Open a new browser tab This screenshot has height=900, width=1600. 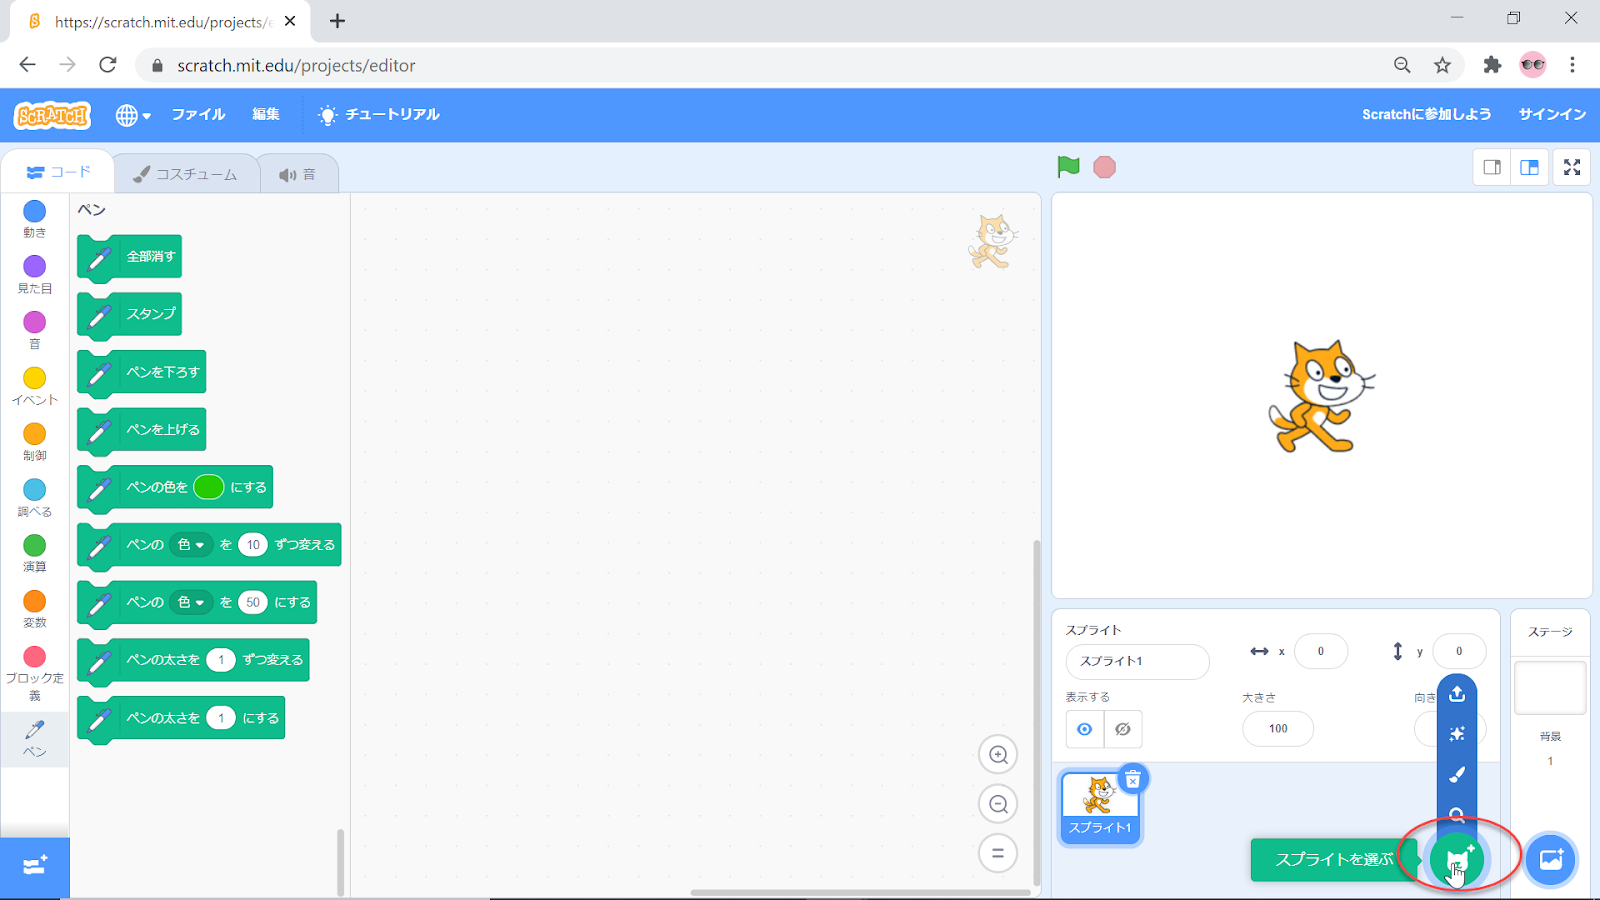[x=338, y=21]
